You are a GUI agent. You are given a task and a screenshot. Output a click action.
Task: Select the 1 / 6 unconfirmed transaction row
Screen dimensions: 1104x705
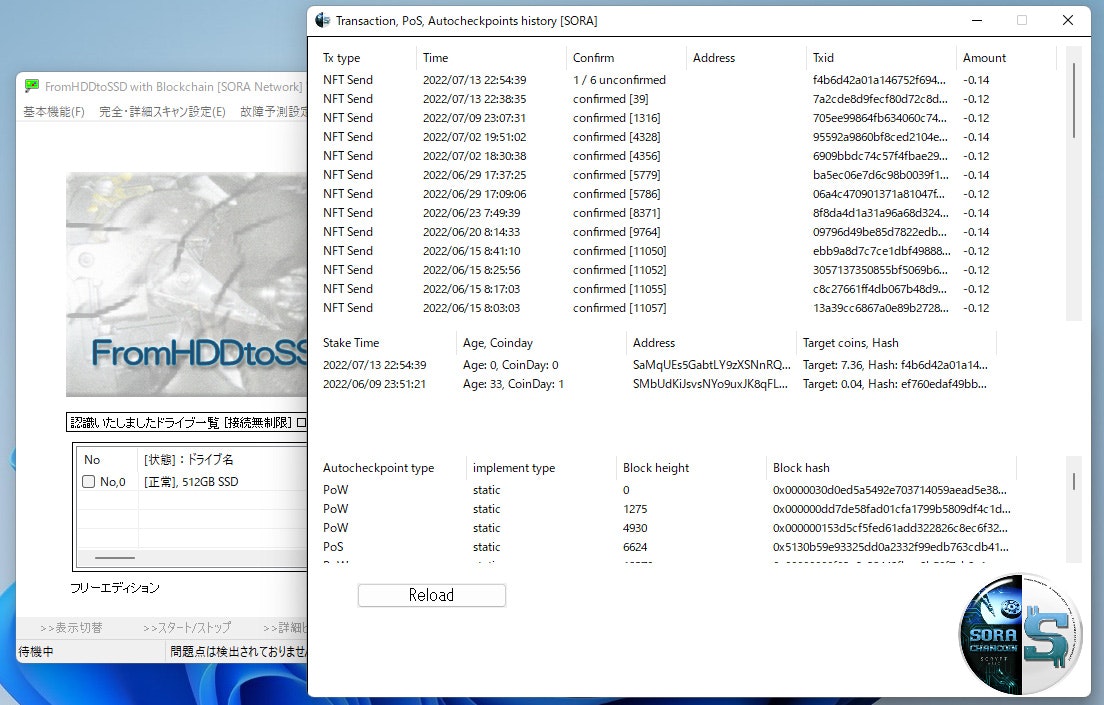(686, 80)
